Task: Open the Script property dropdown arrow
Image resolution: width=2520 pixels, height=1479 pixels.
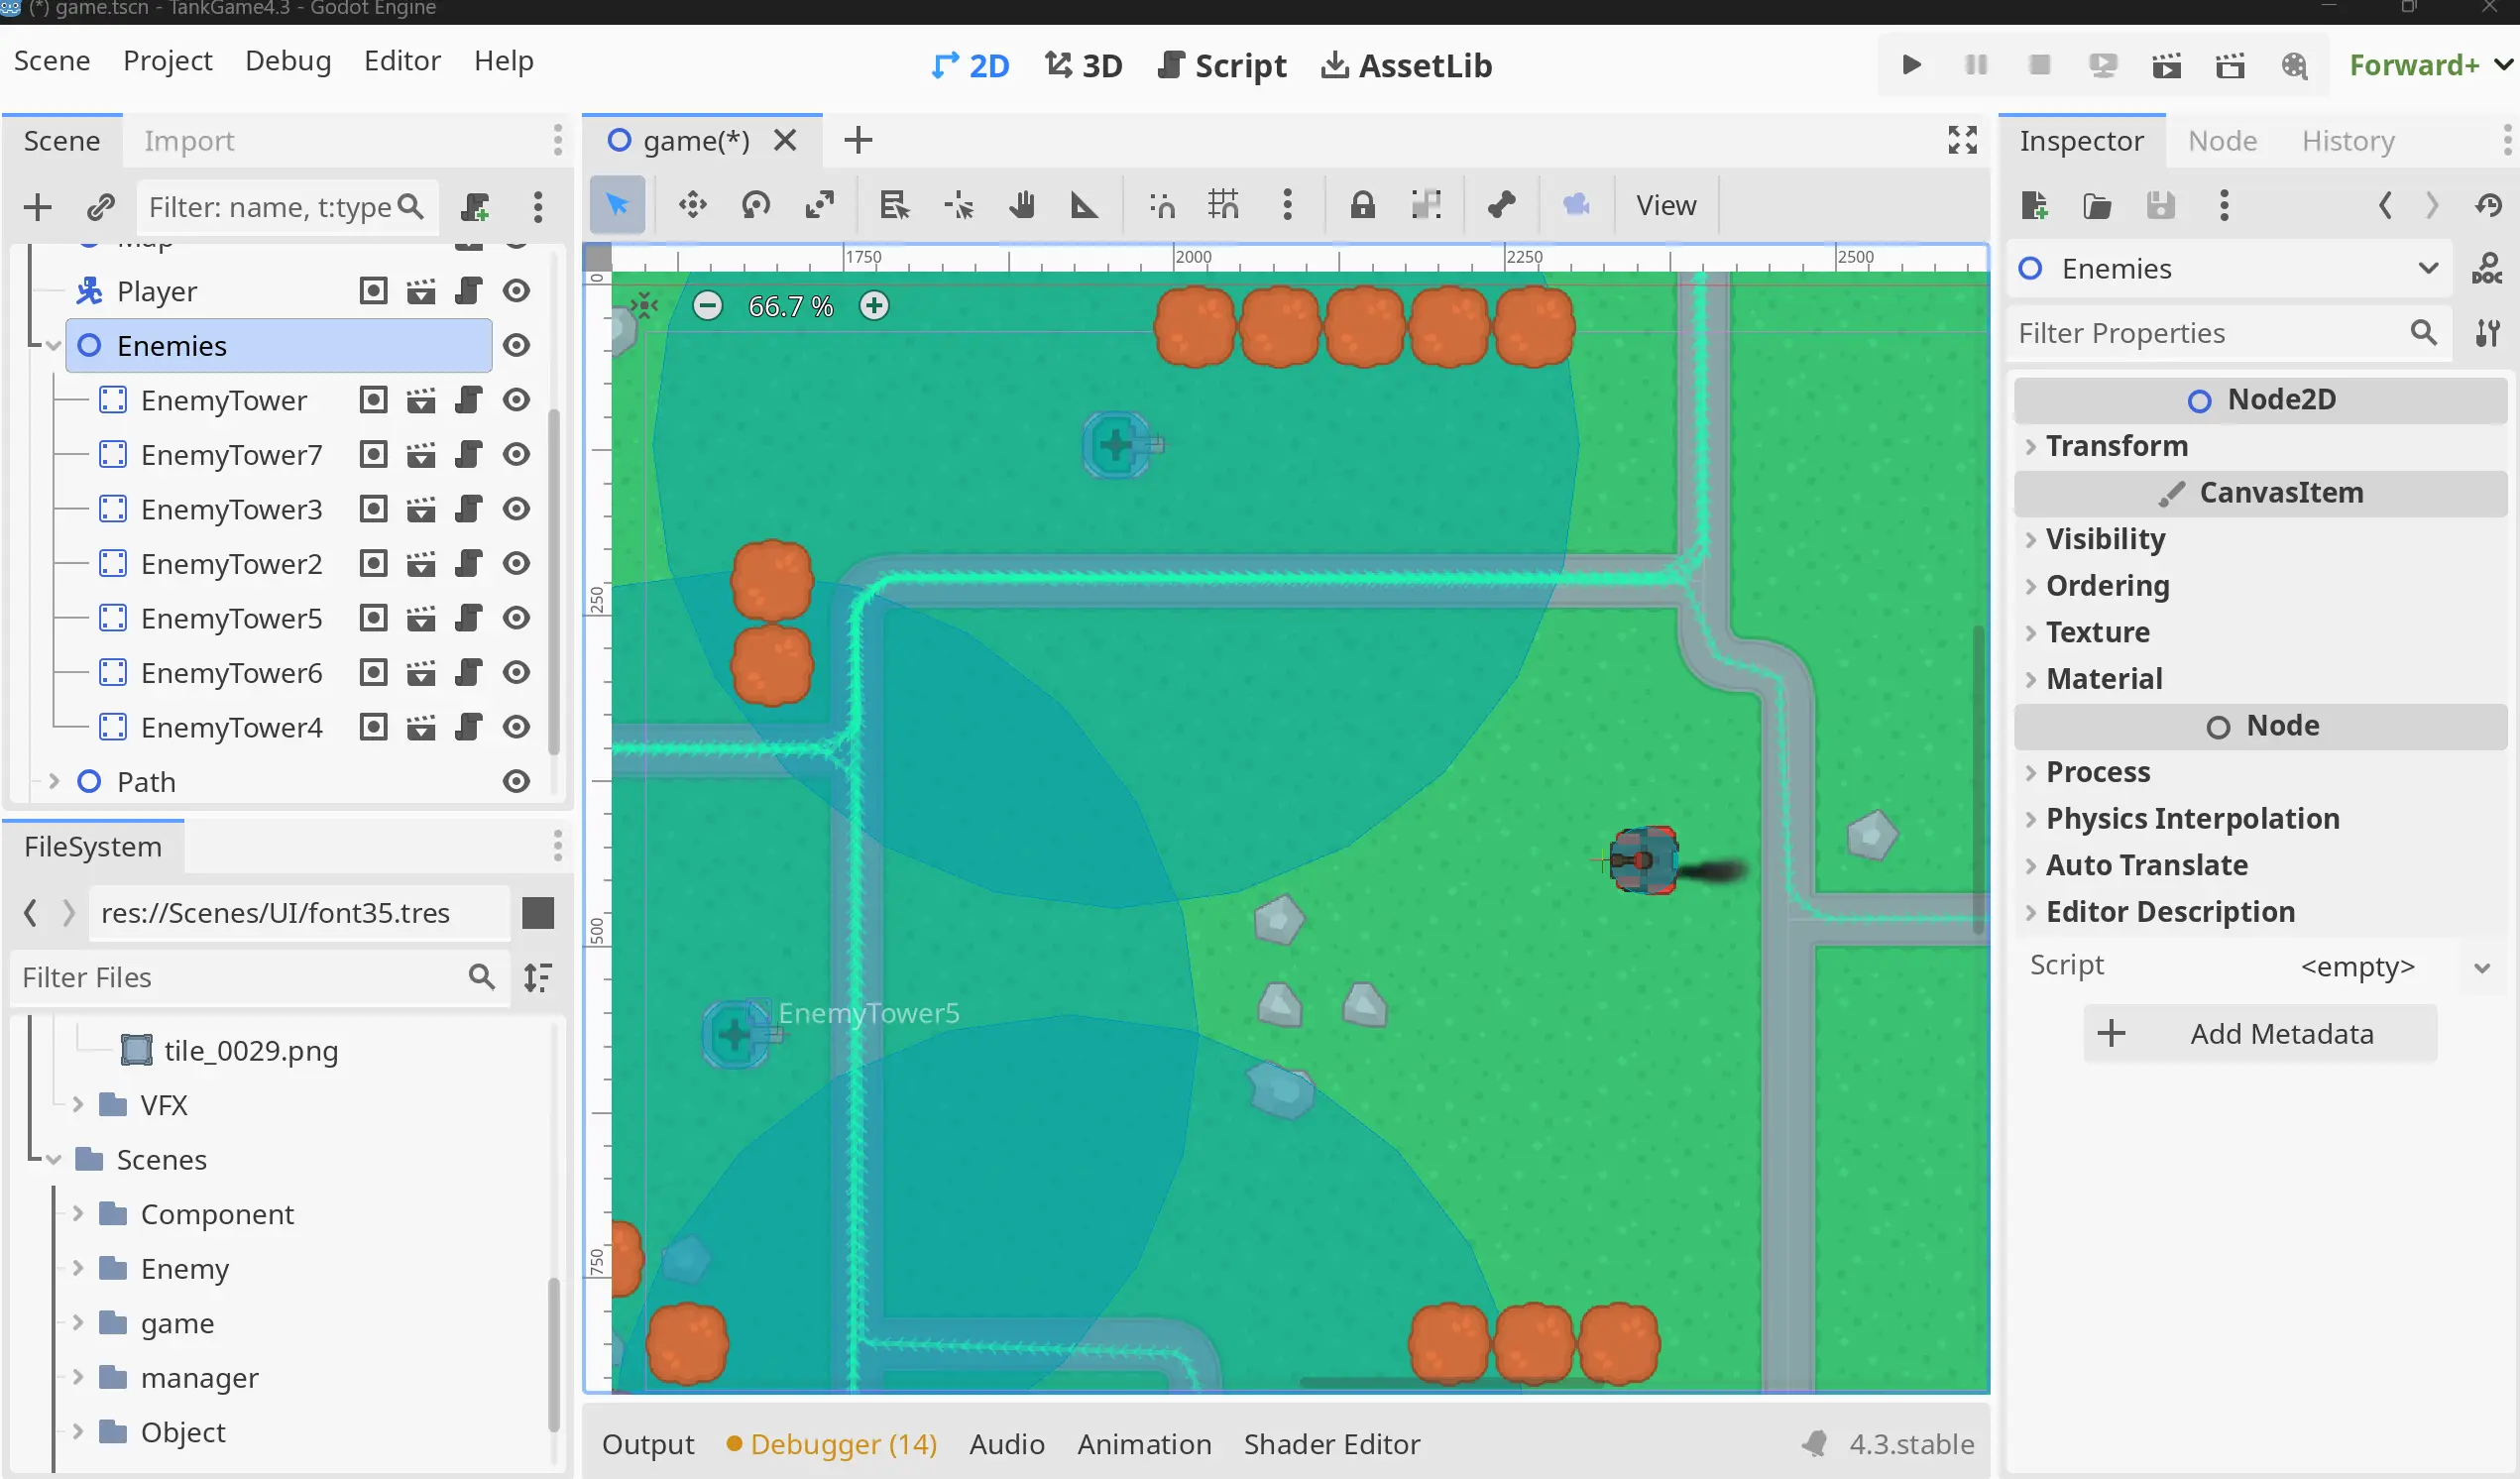Action: [2482, 967]
